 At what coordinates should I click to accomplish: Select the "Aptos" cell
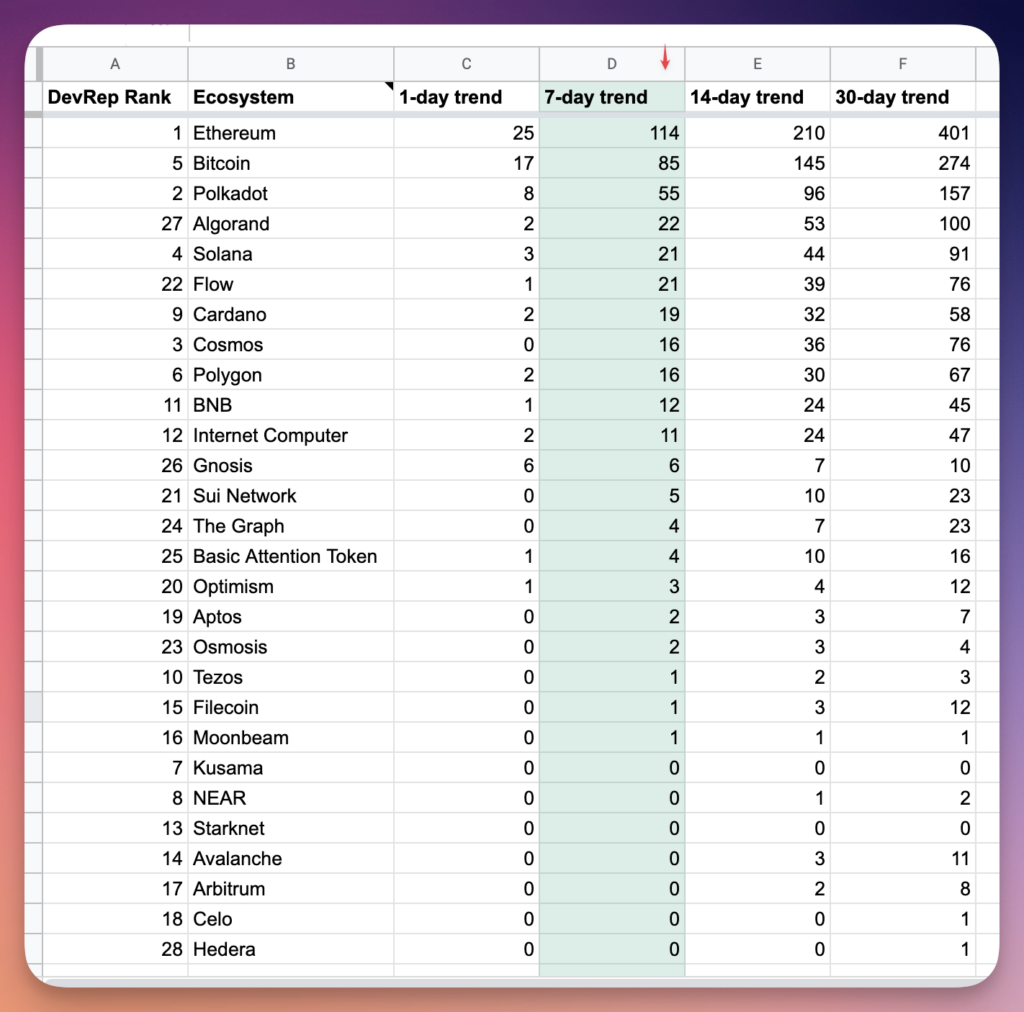(291, 617)
